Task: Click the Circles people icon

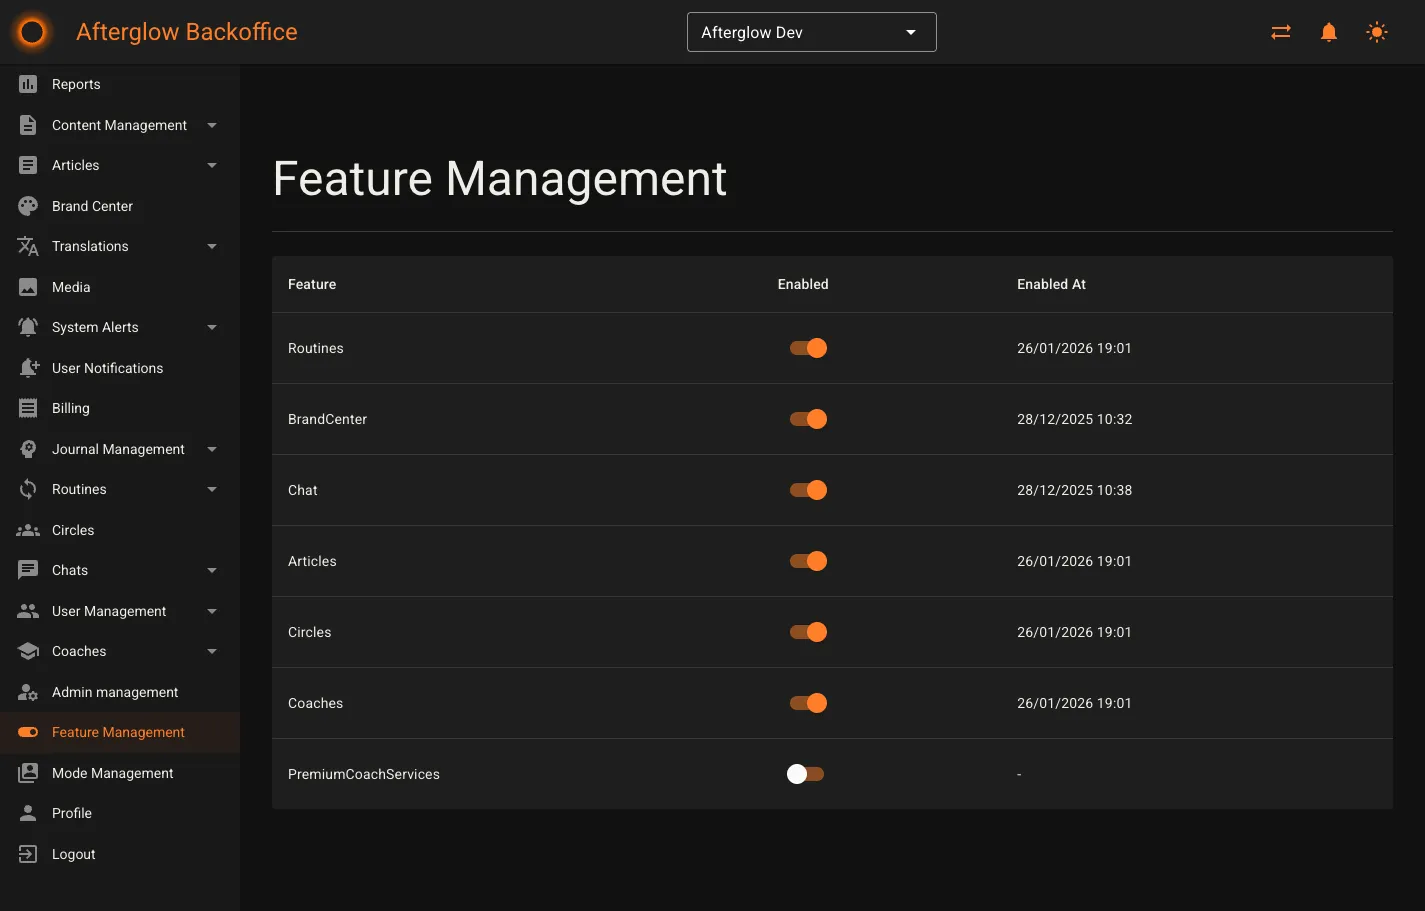Action: click(27, 530)
